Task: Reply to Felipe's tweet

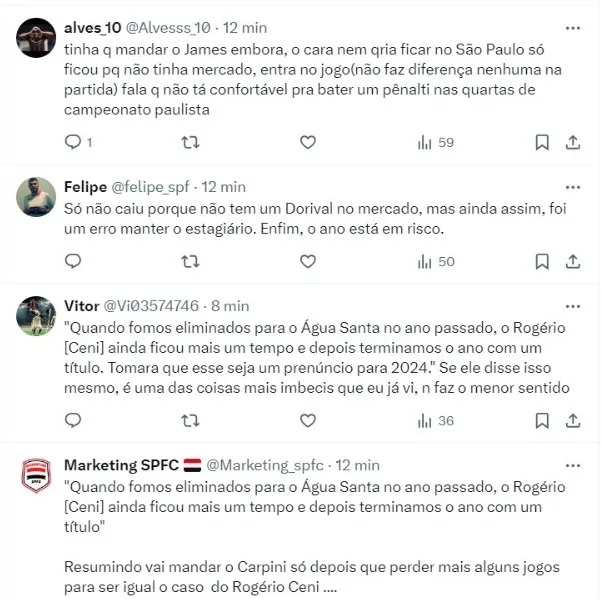Action: click(73, 261)
